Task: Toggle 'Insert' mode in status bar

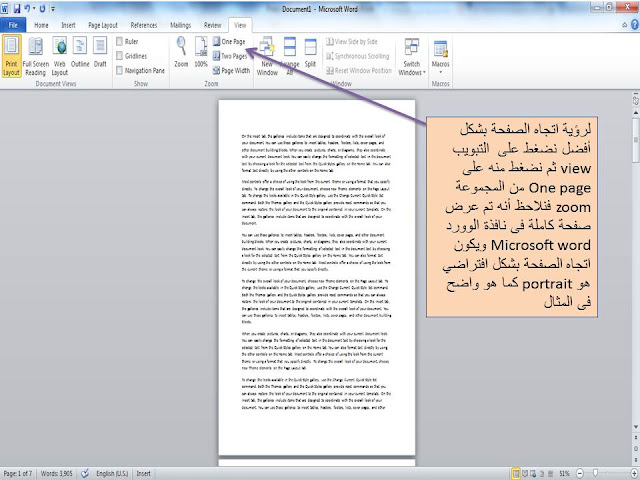Action: (143, 473)
